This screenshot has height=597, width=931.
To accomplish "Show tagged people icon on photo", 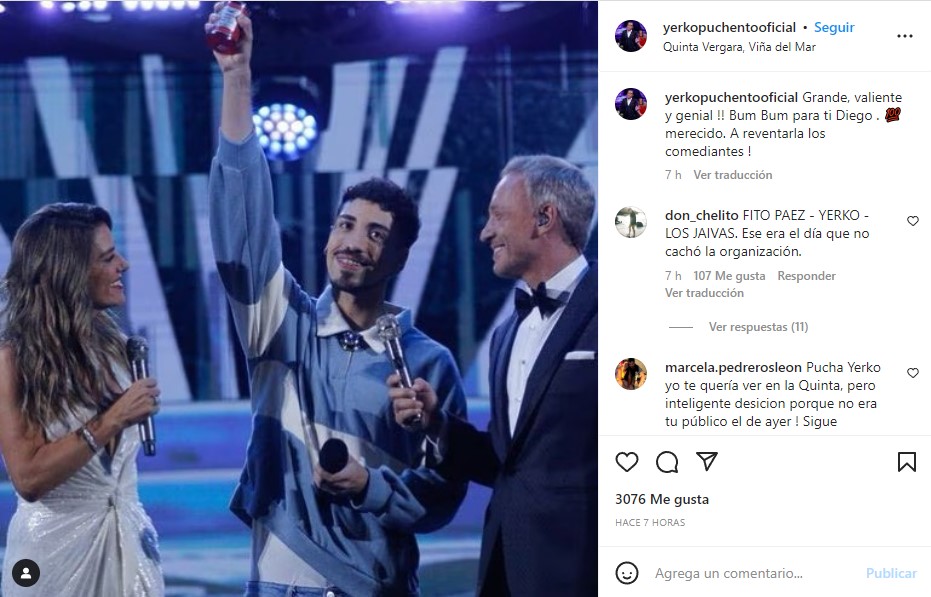I will pos(26,573).
